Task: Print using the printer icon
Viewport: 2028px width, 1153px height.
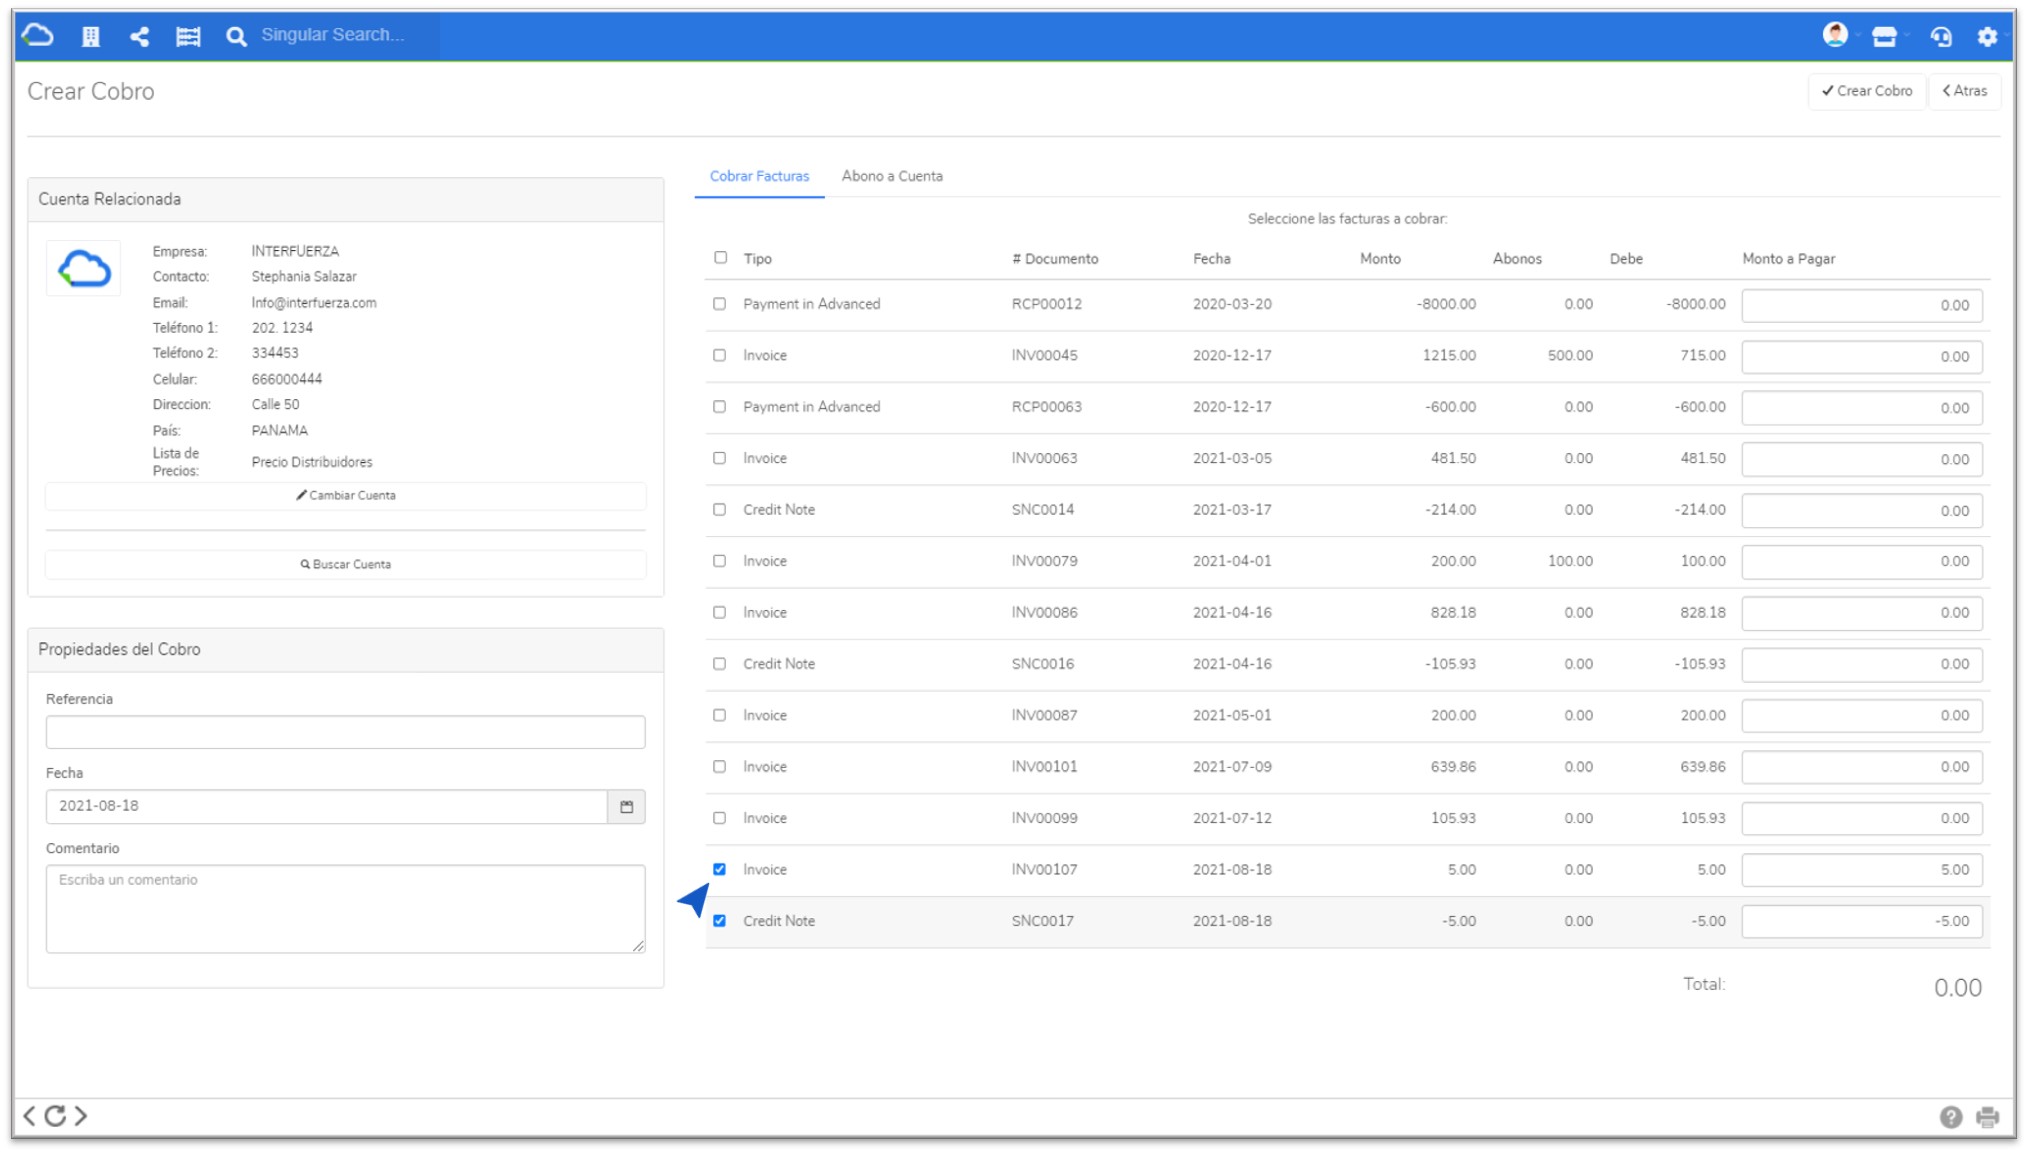Action: pos(1988,1117)
